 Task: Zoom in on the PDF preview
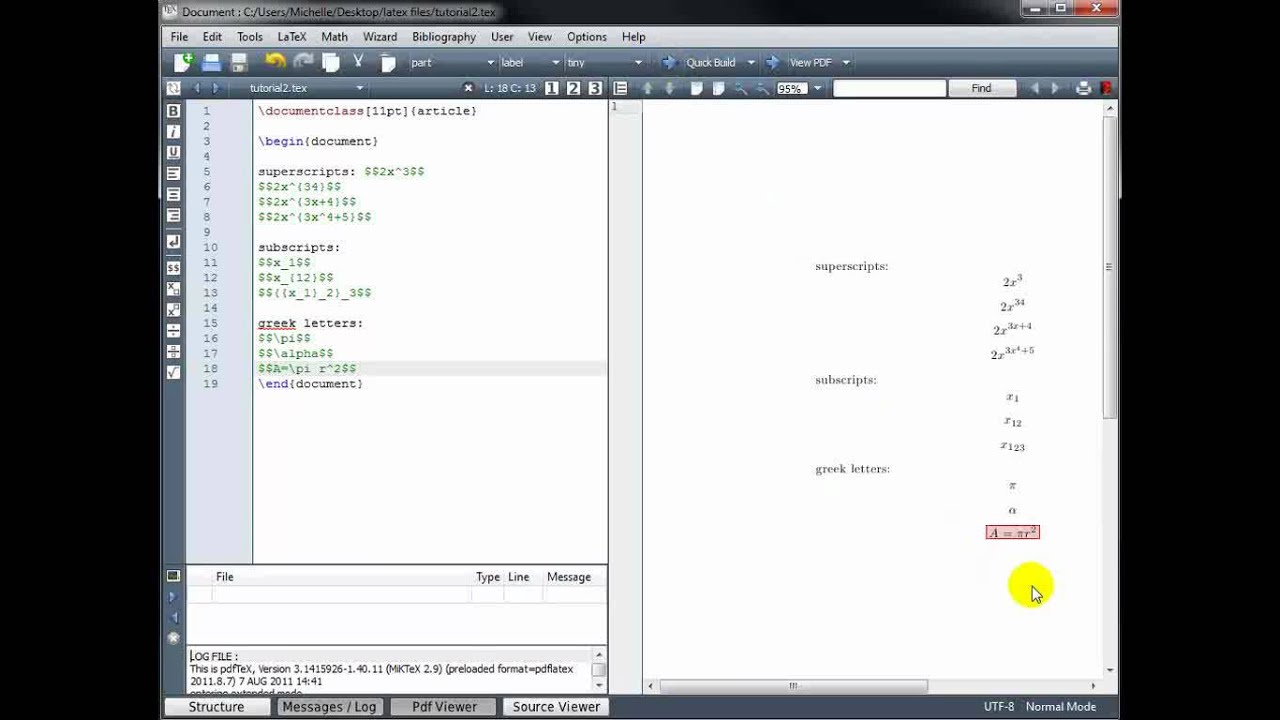[741, 88]
